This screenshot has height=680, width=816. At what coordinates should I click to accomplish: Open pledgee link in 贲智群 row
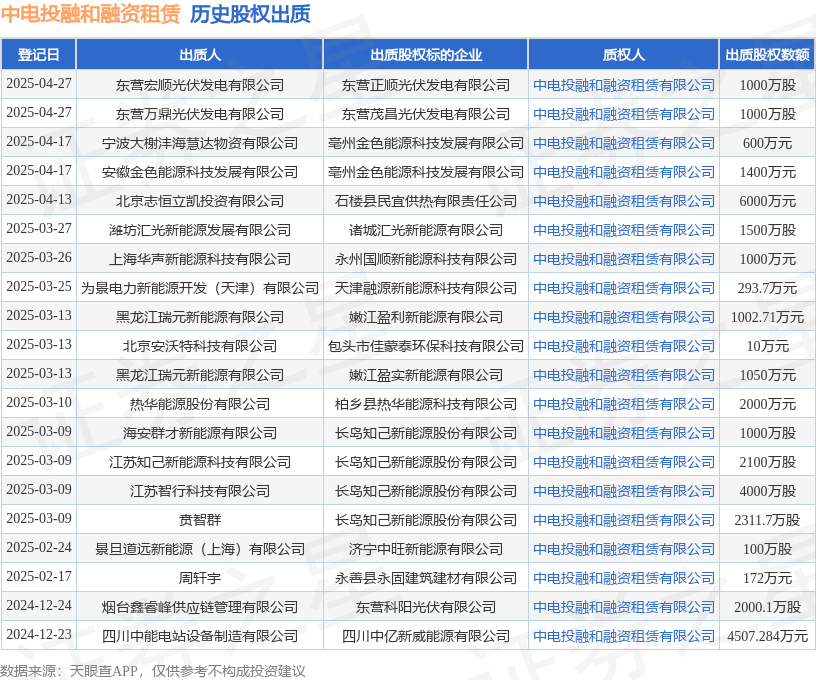pos(623,520)
